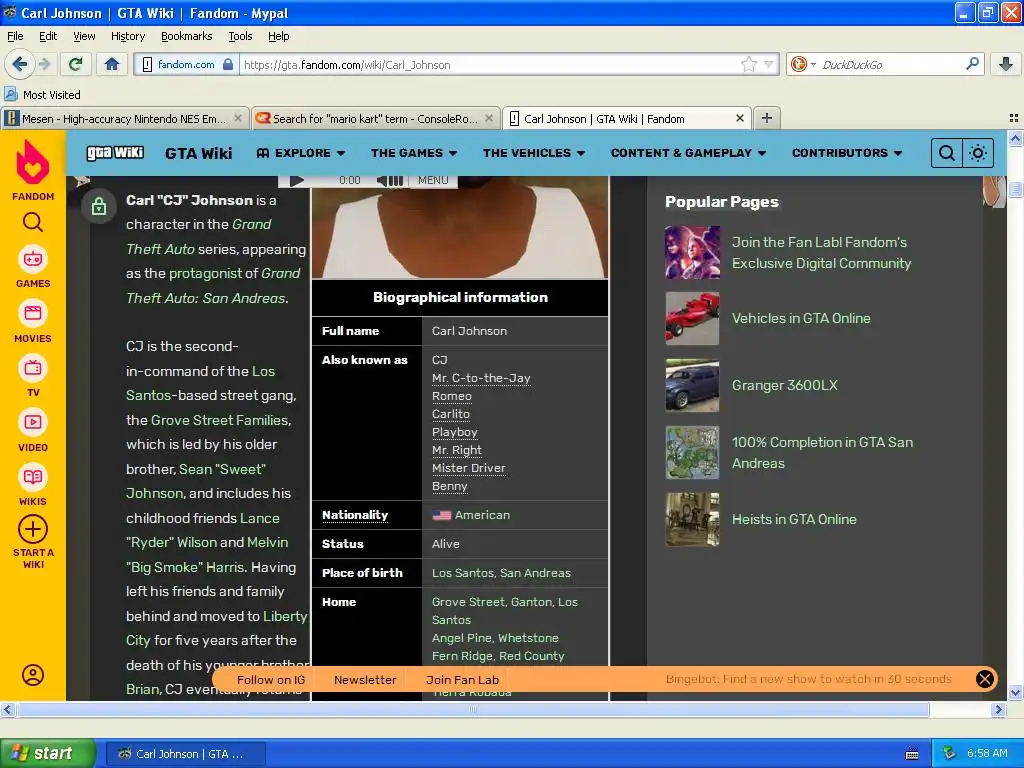Close the Carl Johnson tab
Image resolution: width=1024 pixels, height=768 pixels.
click(x=739, y=118)
